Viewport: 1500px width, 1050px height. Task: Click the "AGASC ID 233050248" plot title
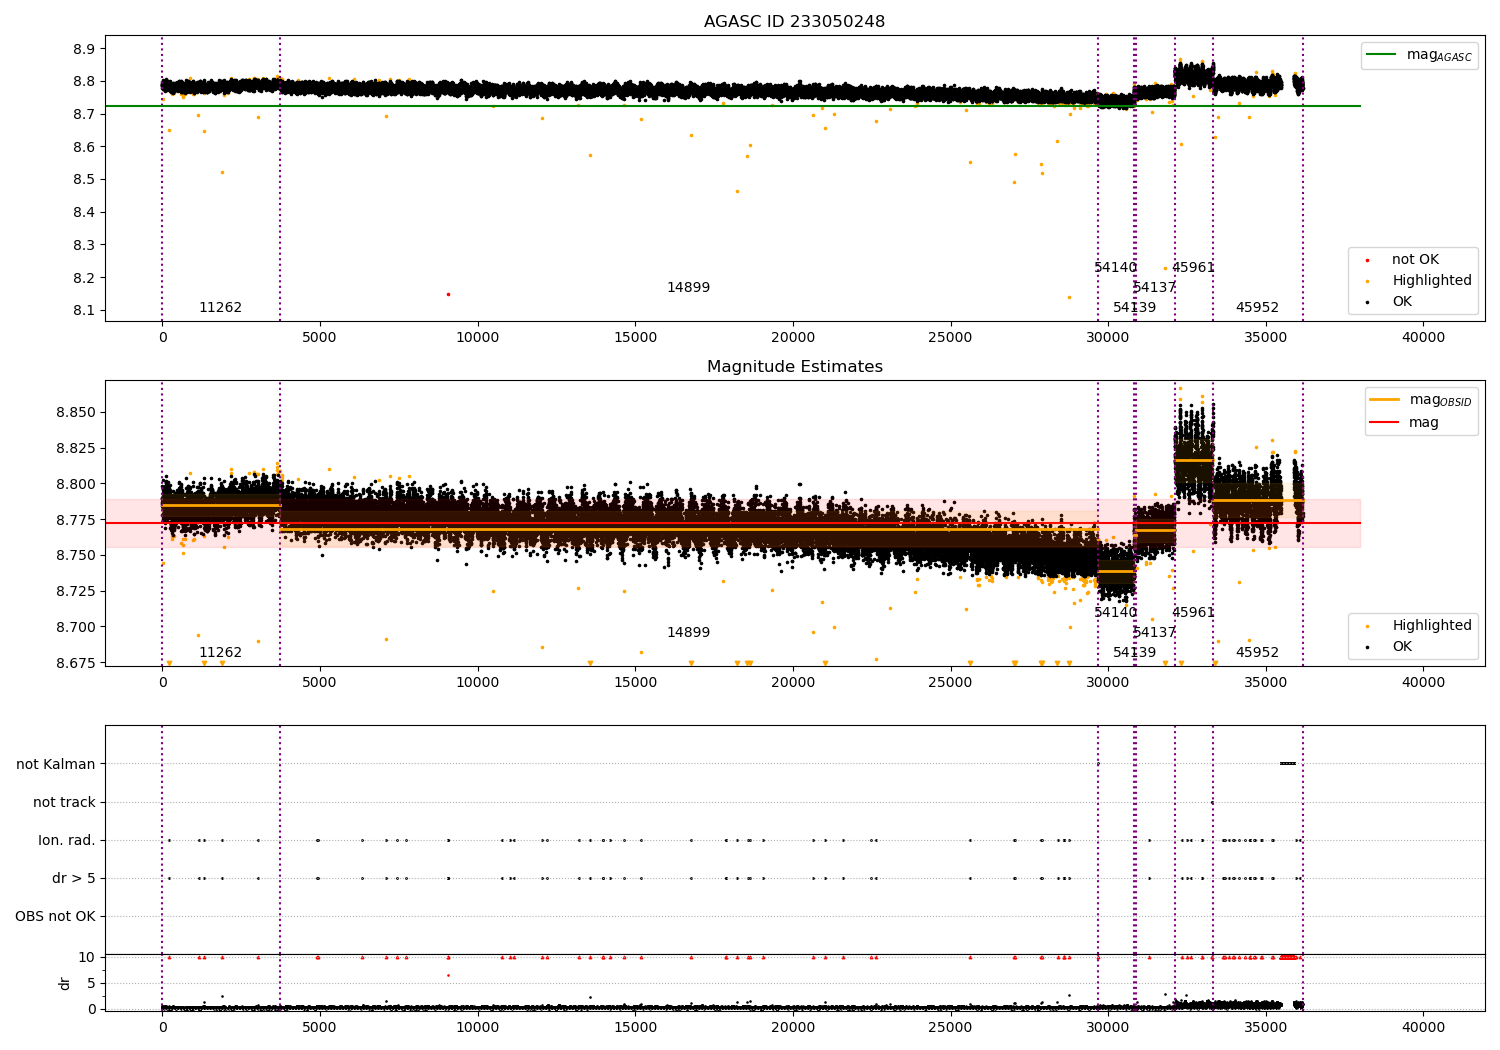point(794,21)
